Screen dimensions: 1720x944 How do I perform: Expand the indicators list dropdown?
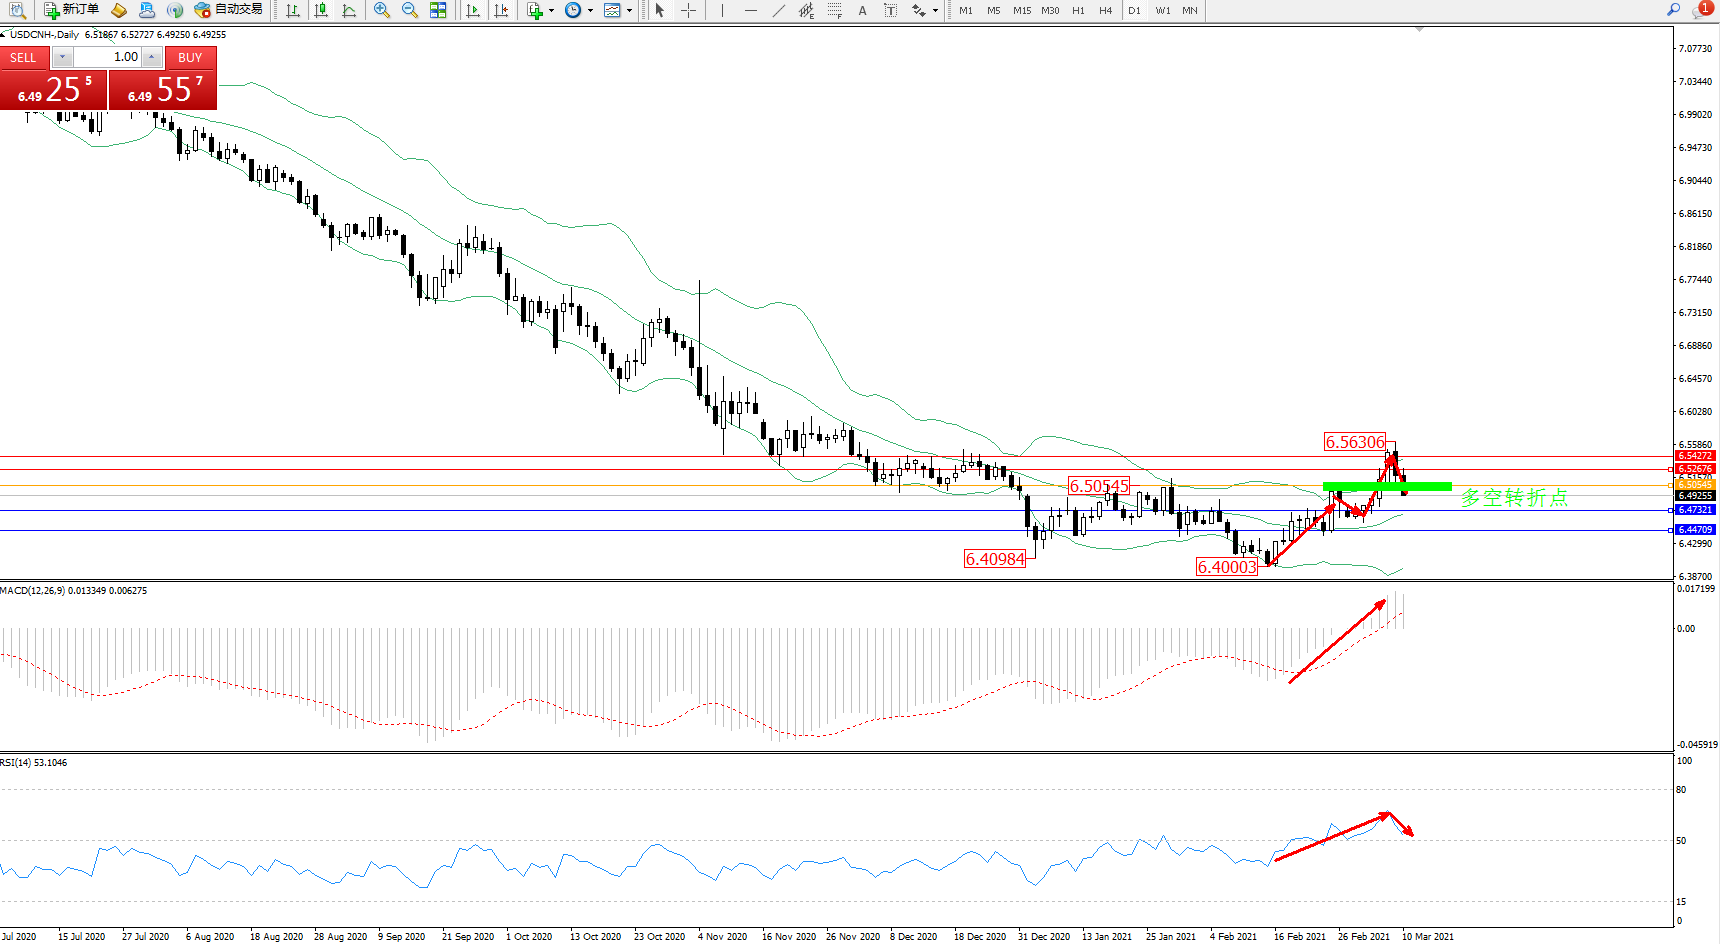point(551,10)
